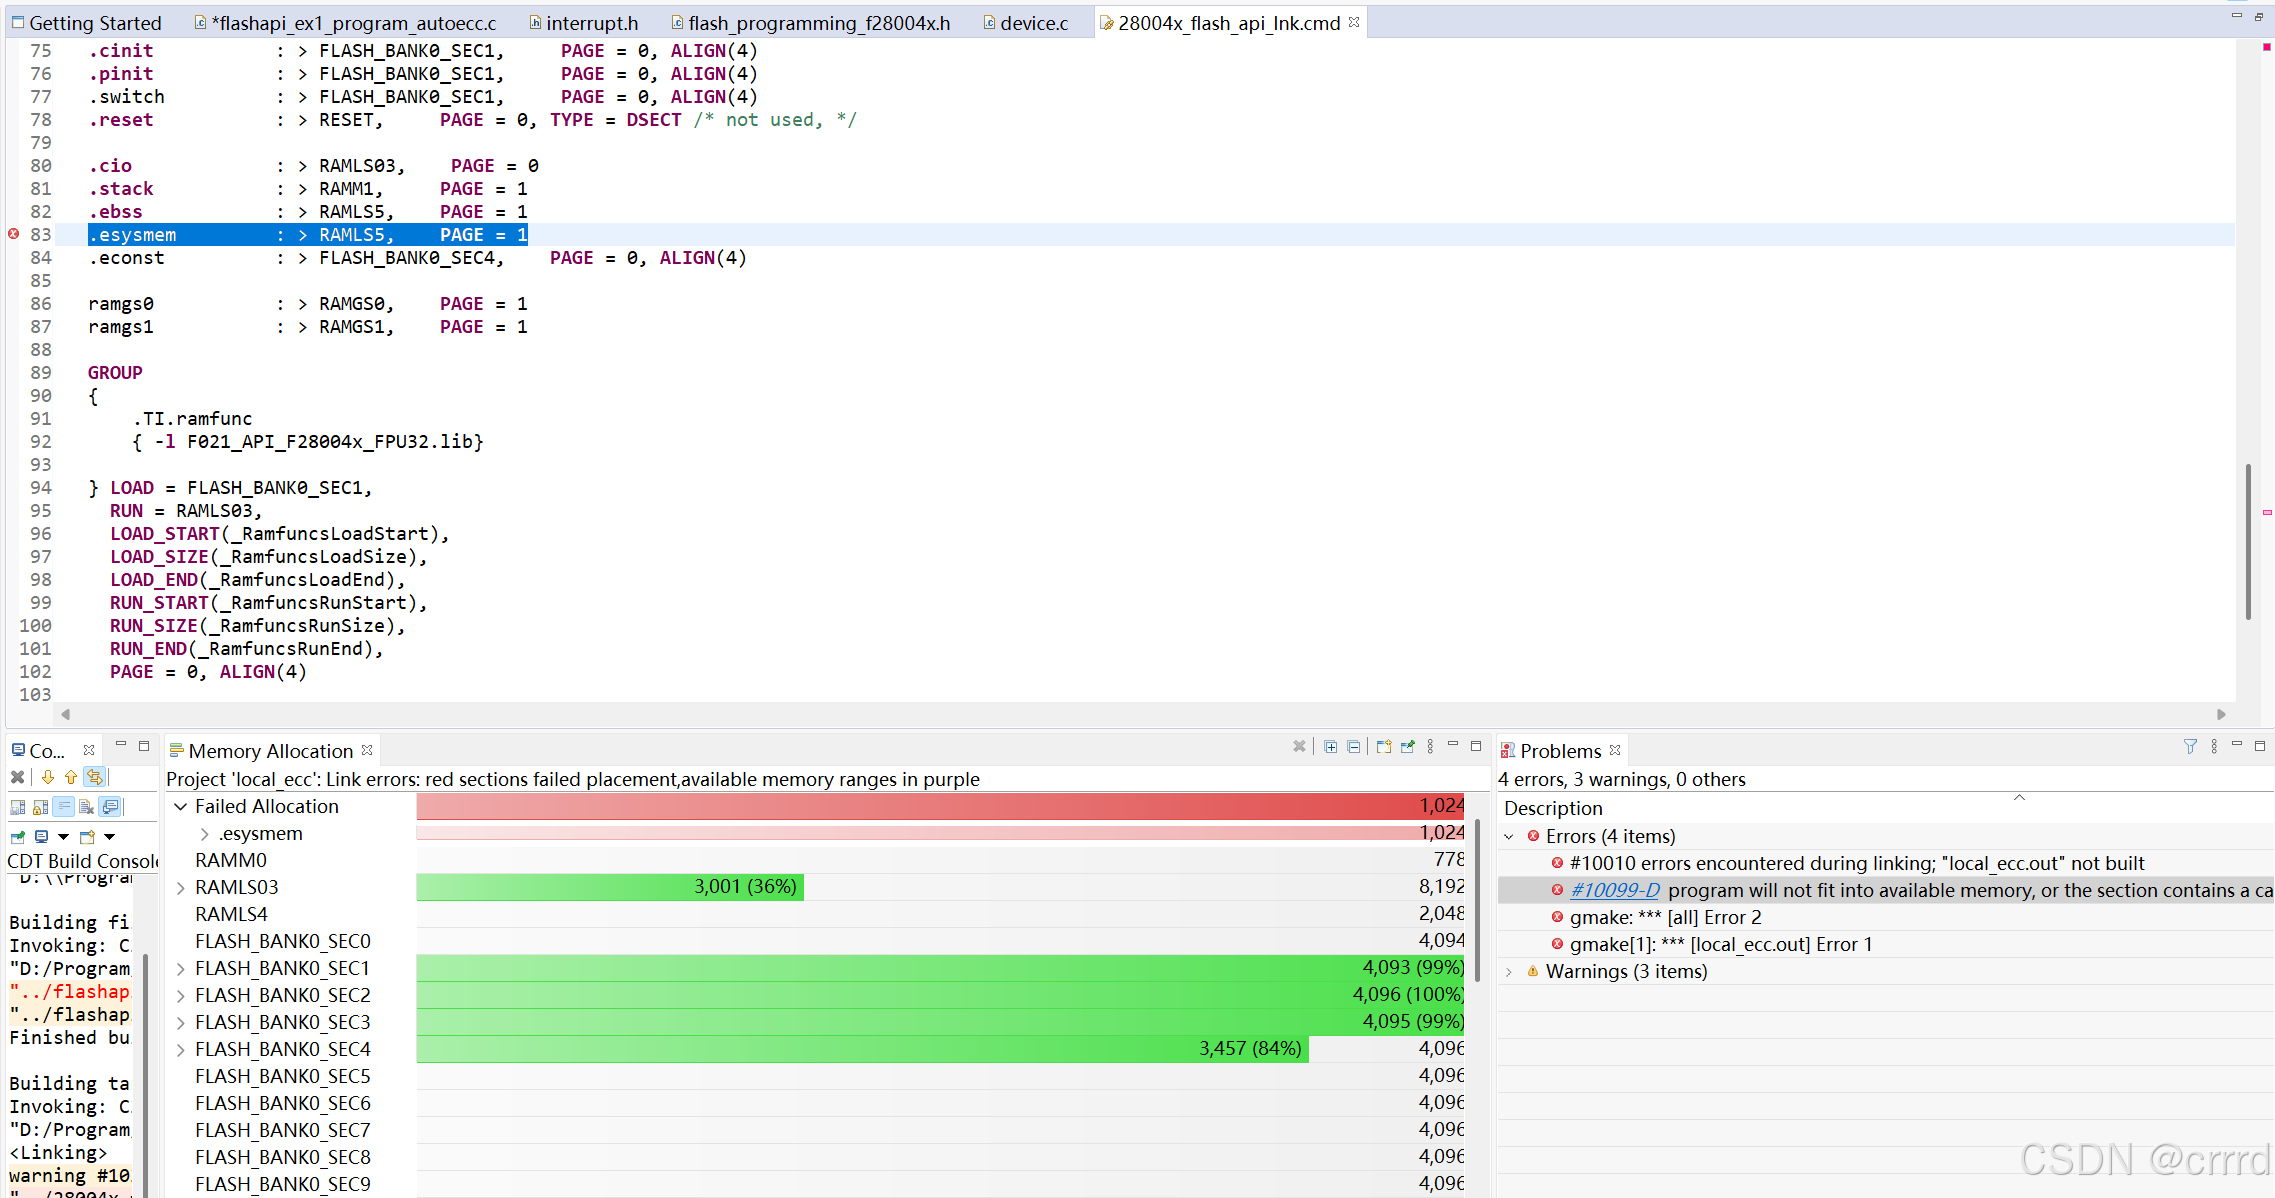Open the Problems view menu (three dots)
The image size is (2275, 1198).
pyautogui.click(x=2214, y=746)
